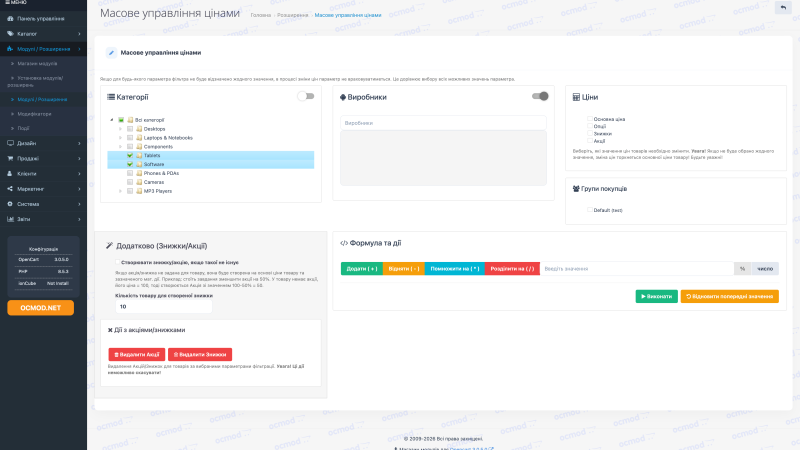Uncheck the Software category checkbox
The height and width of the screenshot is (450, 800).
coord(130,164)
